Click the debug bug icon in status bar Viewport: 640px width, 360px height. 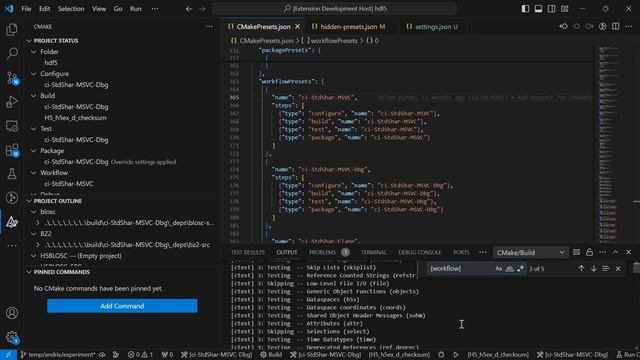tap(441, 355)
